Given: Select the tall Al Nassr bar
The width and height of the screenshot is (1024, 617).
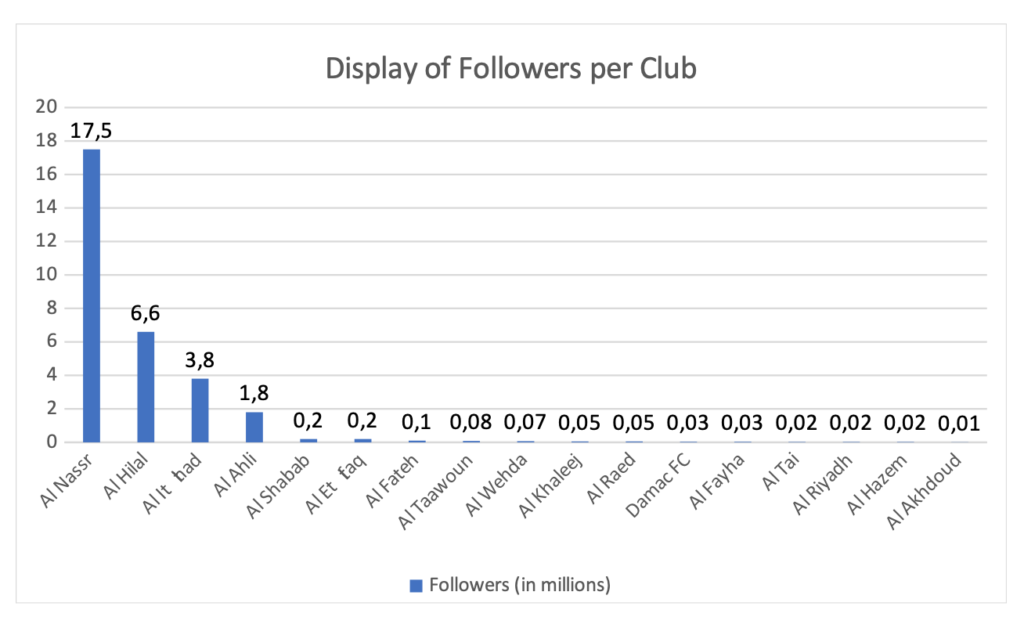Looking at the screenshot, I should pos(92,295).
